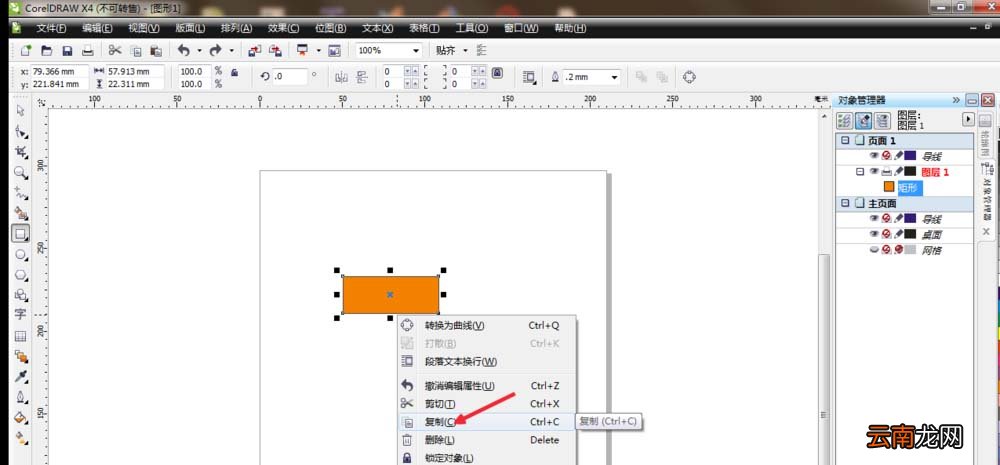Choose 剪切 from the context menu
This screenshot has height=465, width=1000.
point(486,404)
